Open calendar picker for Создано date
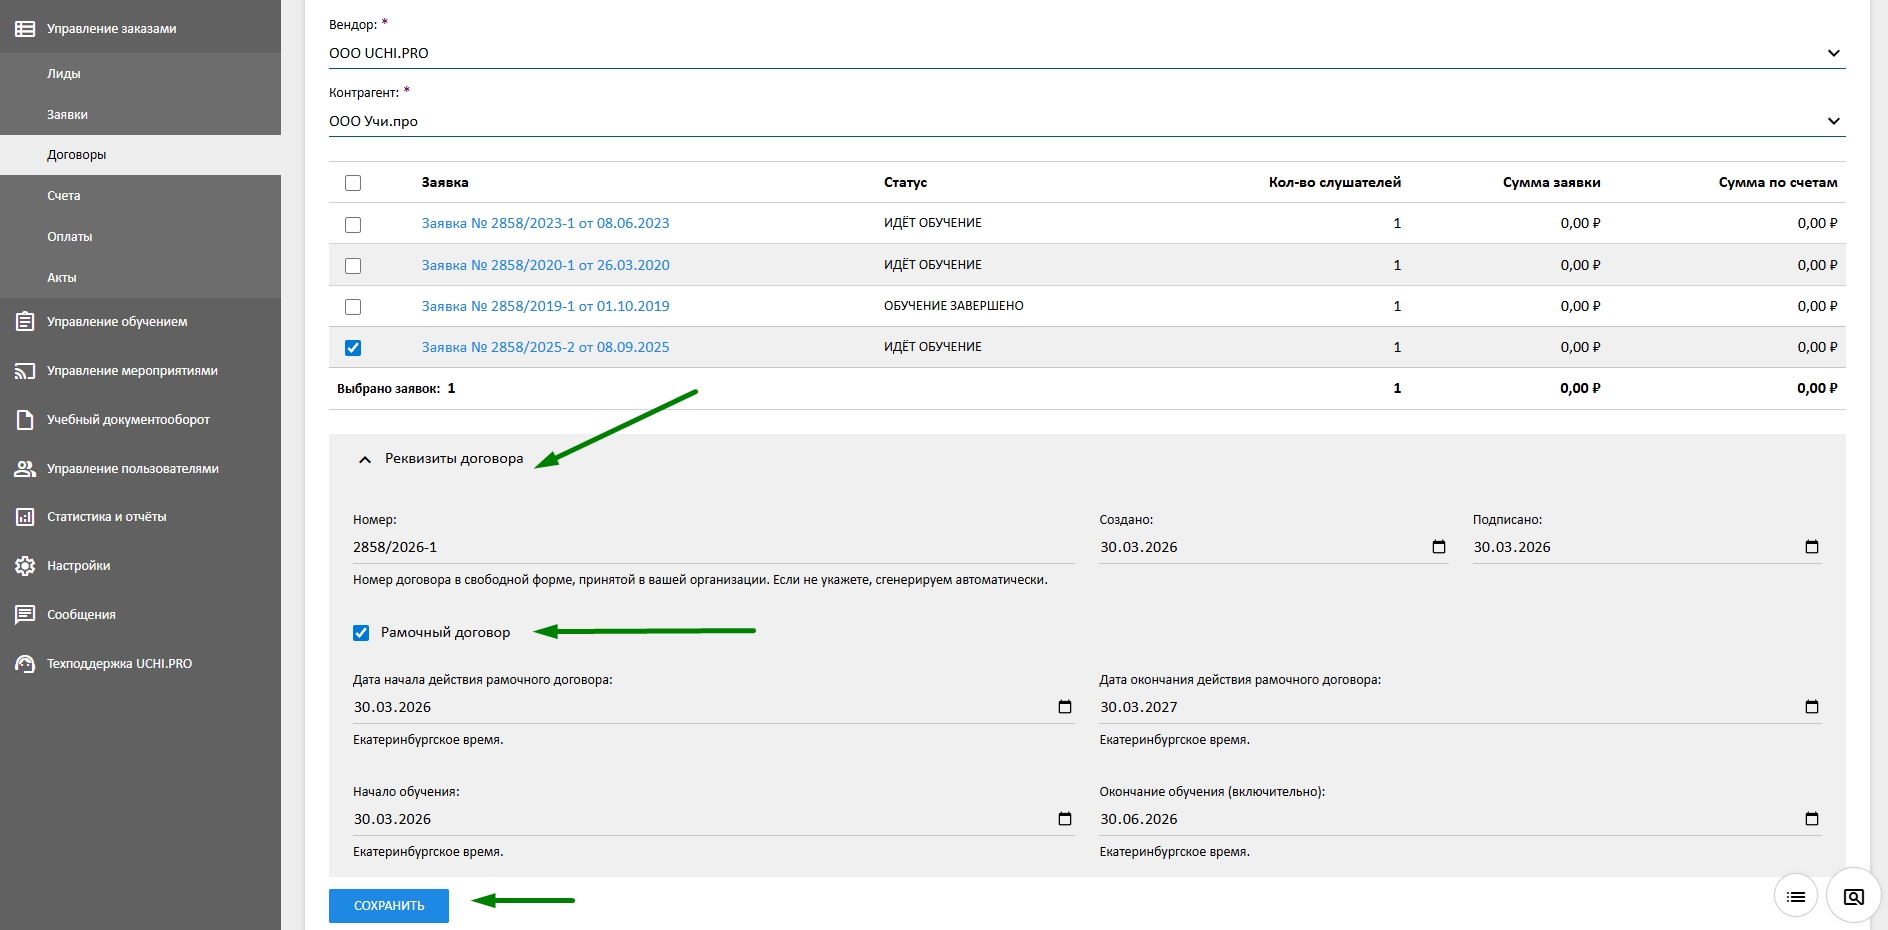 pyautogui.click(x=1438, y=547)
